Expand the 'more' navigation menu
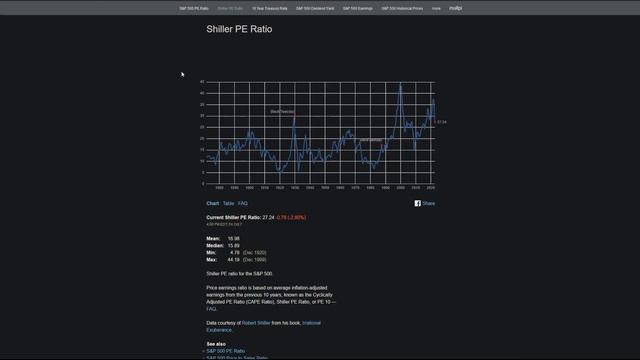Image resolution: width=640 pixels, height=360 pixels. [x=436, y=8]
